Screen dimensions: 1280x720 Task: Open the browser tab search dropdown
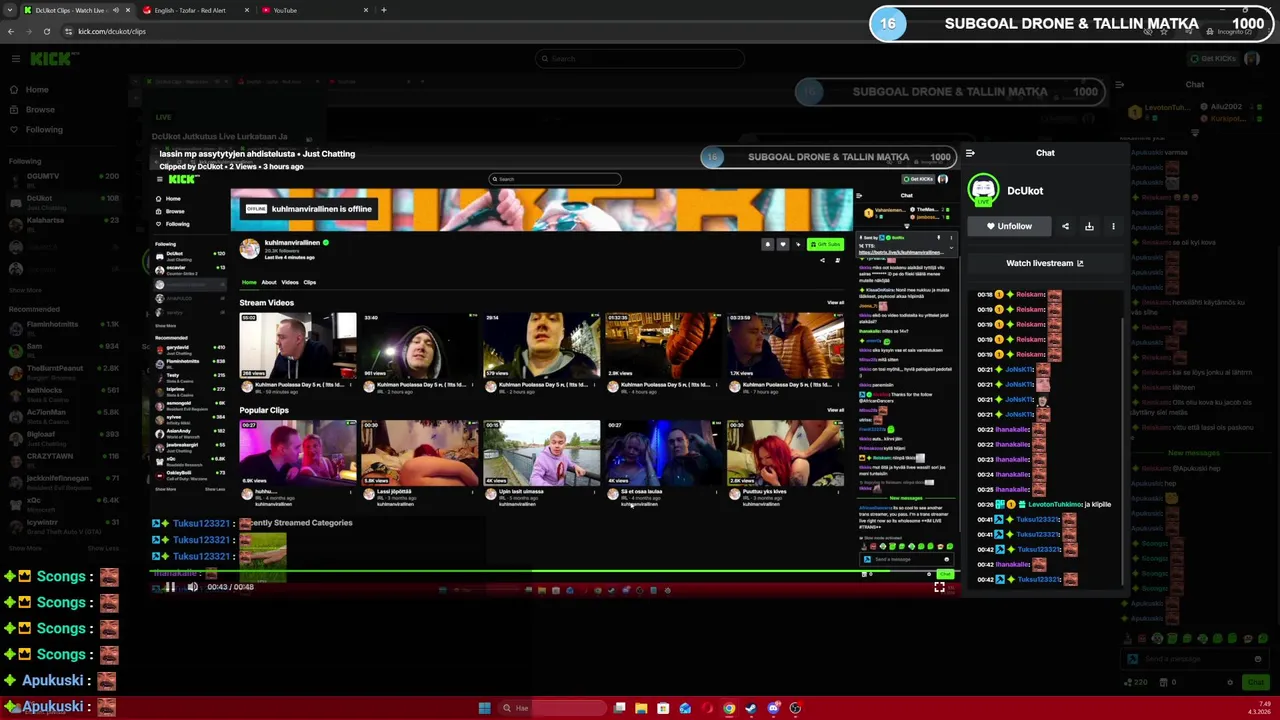pos(10,10)
